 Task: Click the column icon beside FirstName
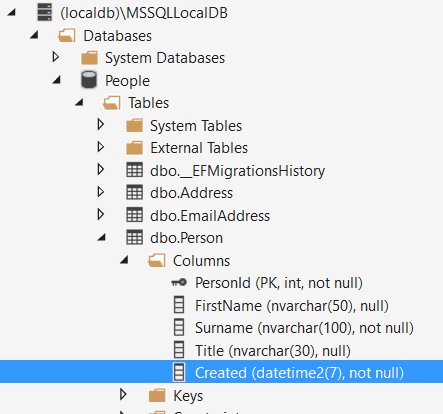tap(179, 305)
